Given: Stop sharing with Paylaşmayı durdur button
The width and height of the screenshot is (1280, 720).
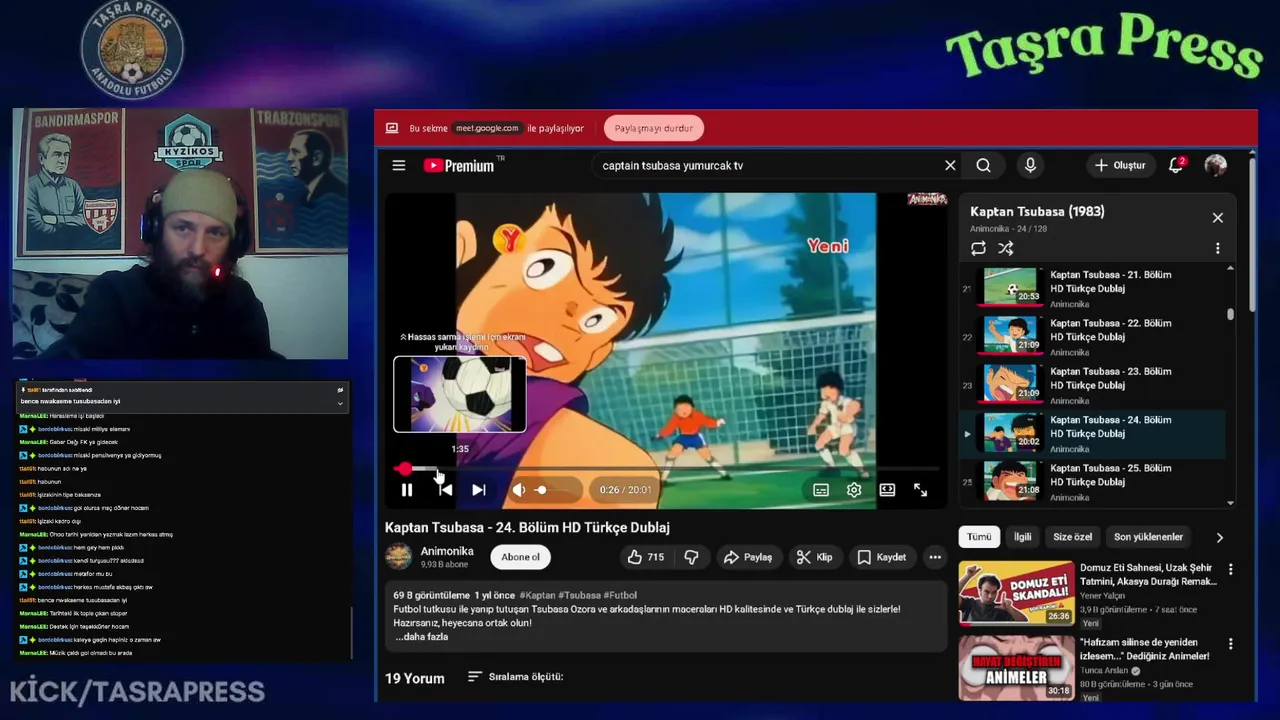Looking at the screenshot, I should click(x=654, y=128).
